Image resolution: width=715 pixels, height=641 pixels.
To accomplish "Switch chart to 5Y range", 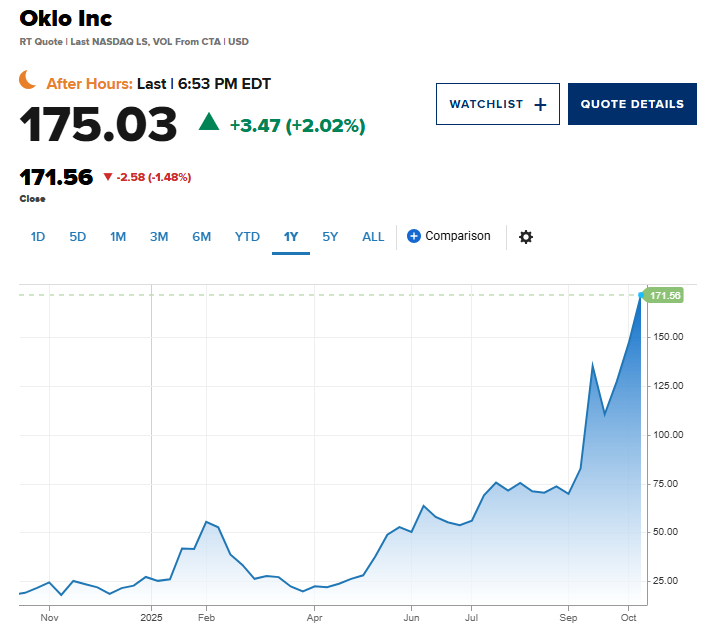I will (330, 237).
